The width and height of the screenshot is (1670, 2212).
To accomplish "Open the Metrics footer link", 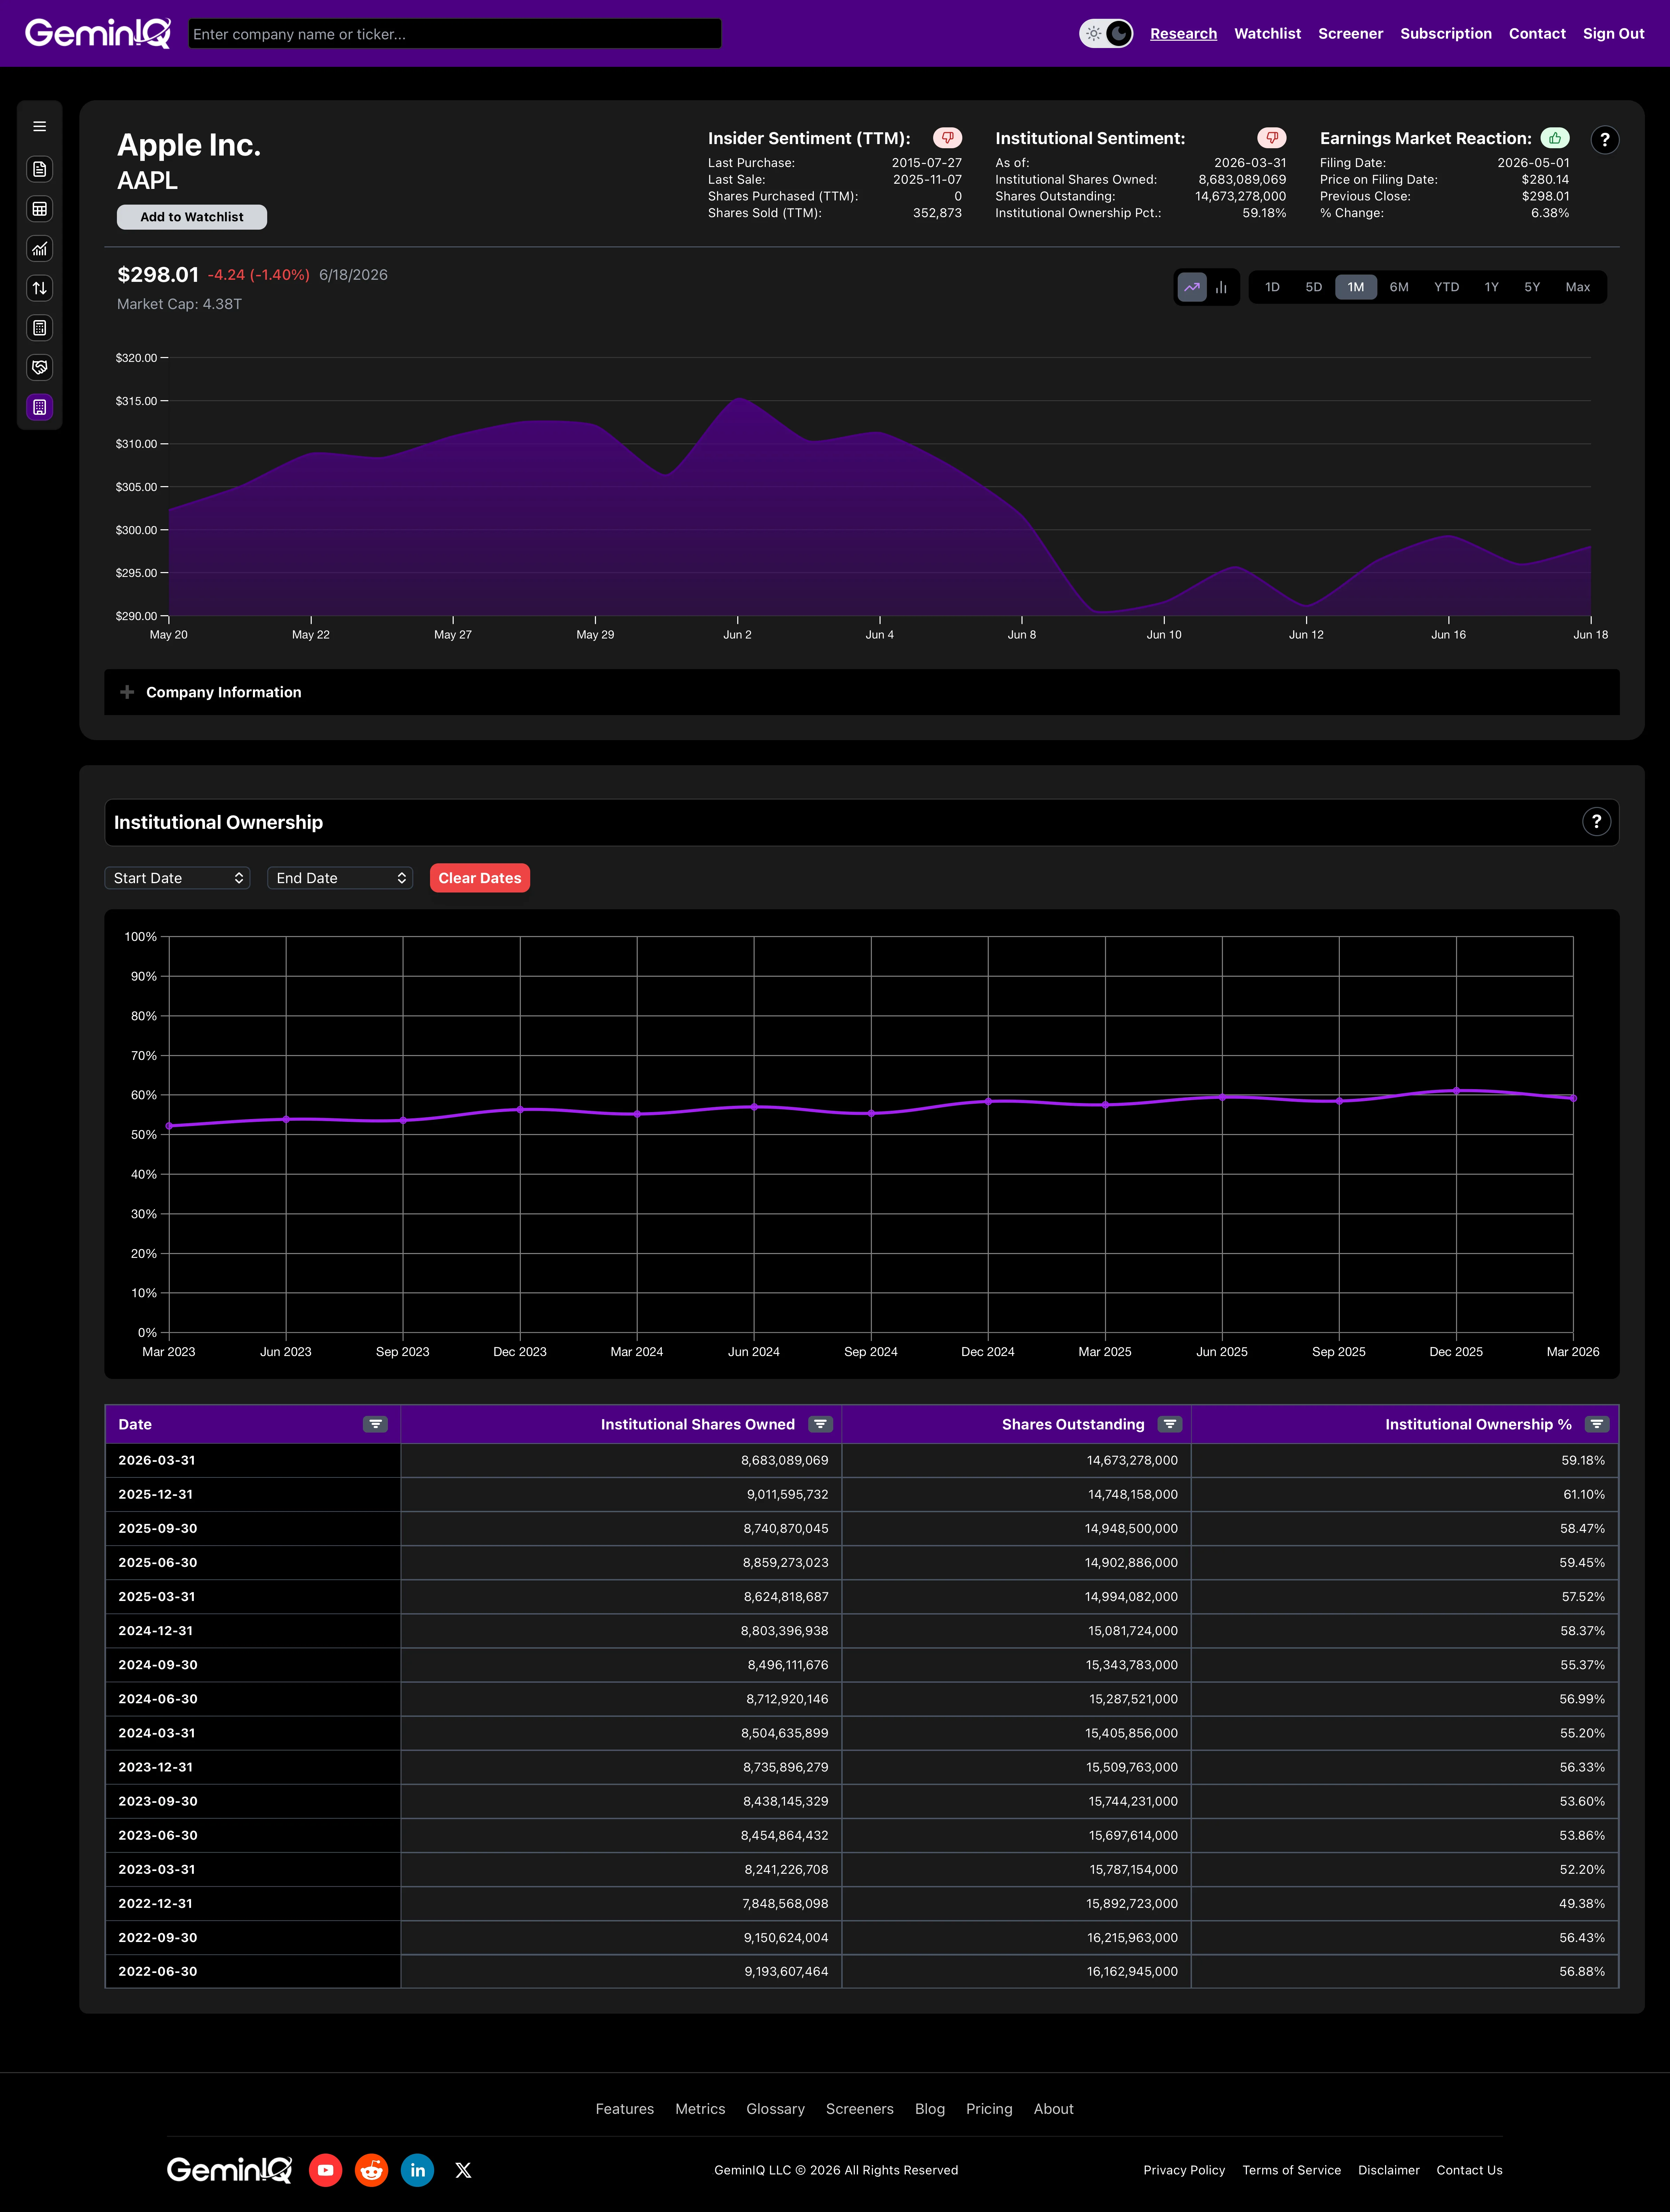I will pos(700,2109).
